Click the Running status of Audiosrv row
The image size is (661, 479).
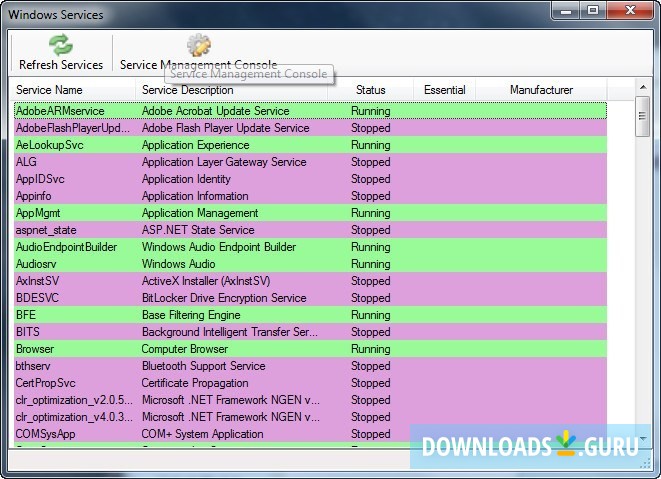pos(371,264)
